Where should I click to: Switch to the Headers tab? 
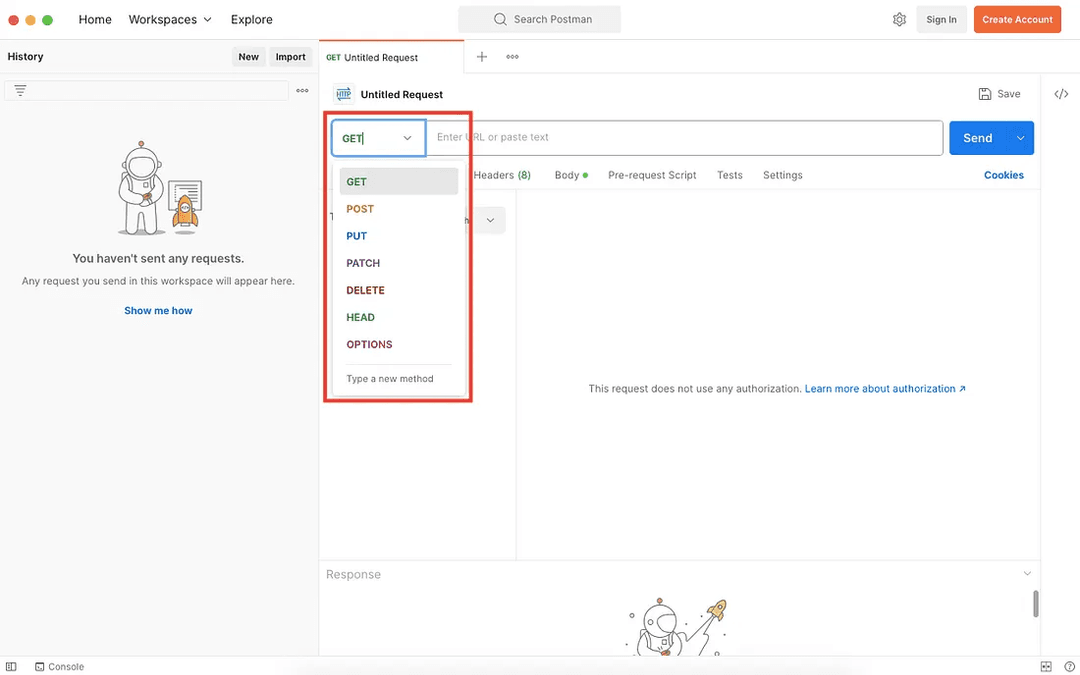pos(502,175)
